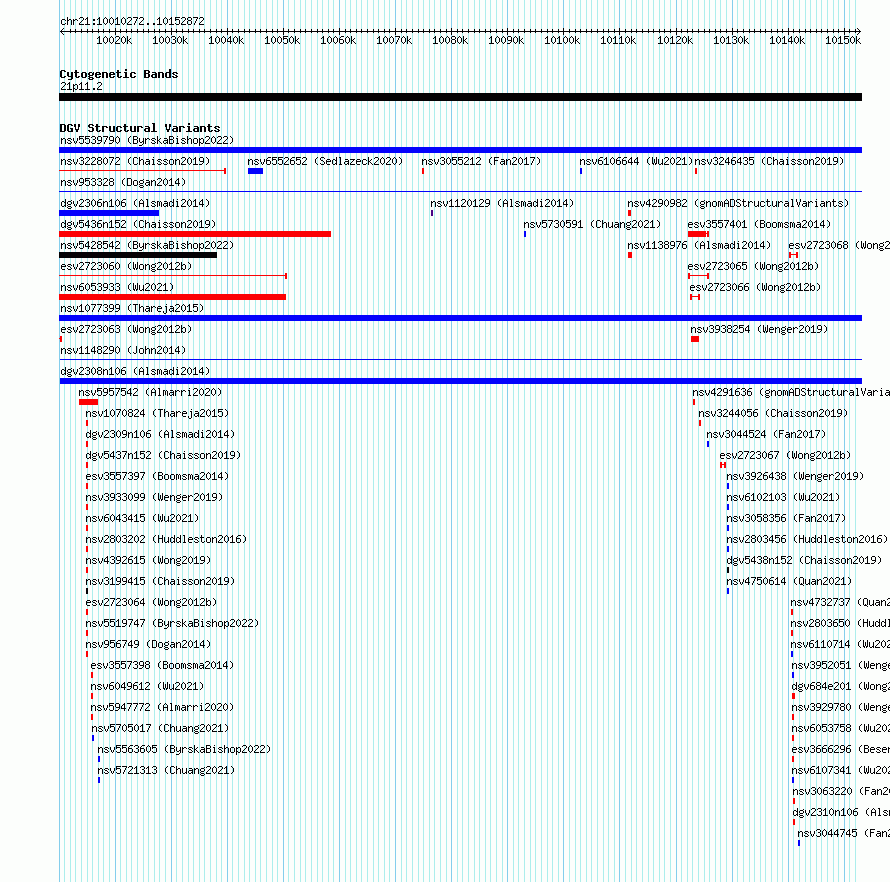890x882 pixels.
Task: Select nsv6106644 (Wu2021) label
Action: pos(636,161)
